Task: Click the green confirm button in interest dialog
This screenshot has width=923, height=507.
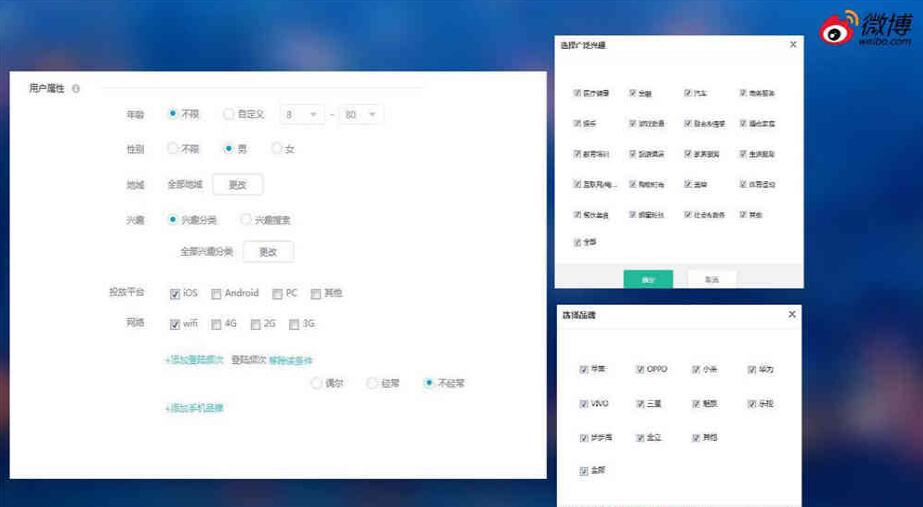Action: coord(648,280)
